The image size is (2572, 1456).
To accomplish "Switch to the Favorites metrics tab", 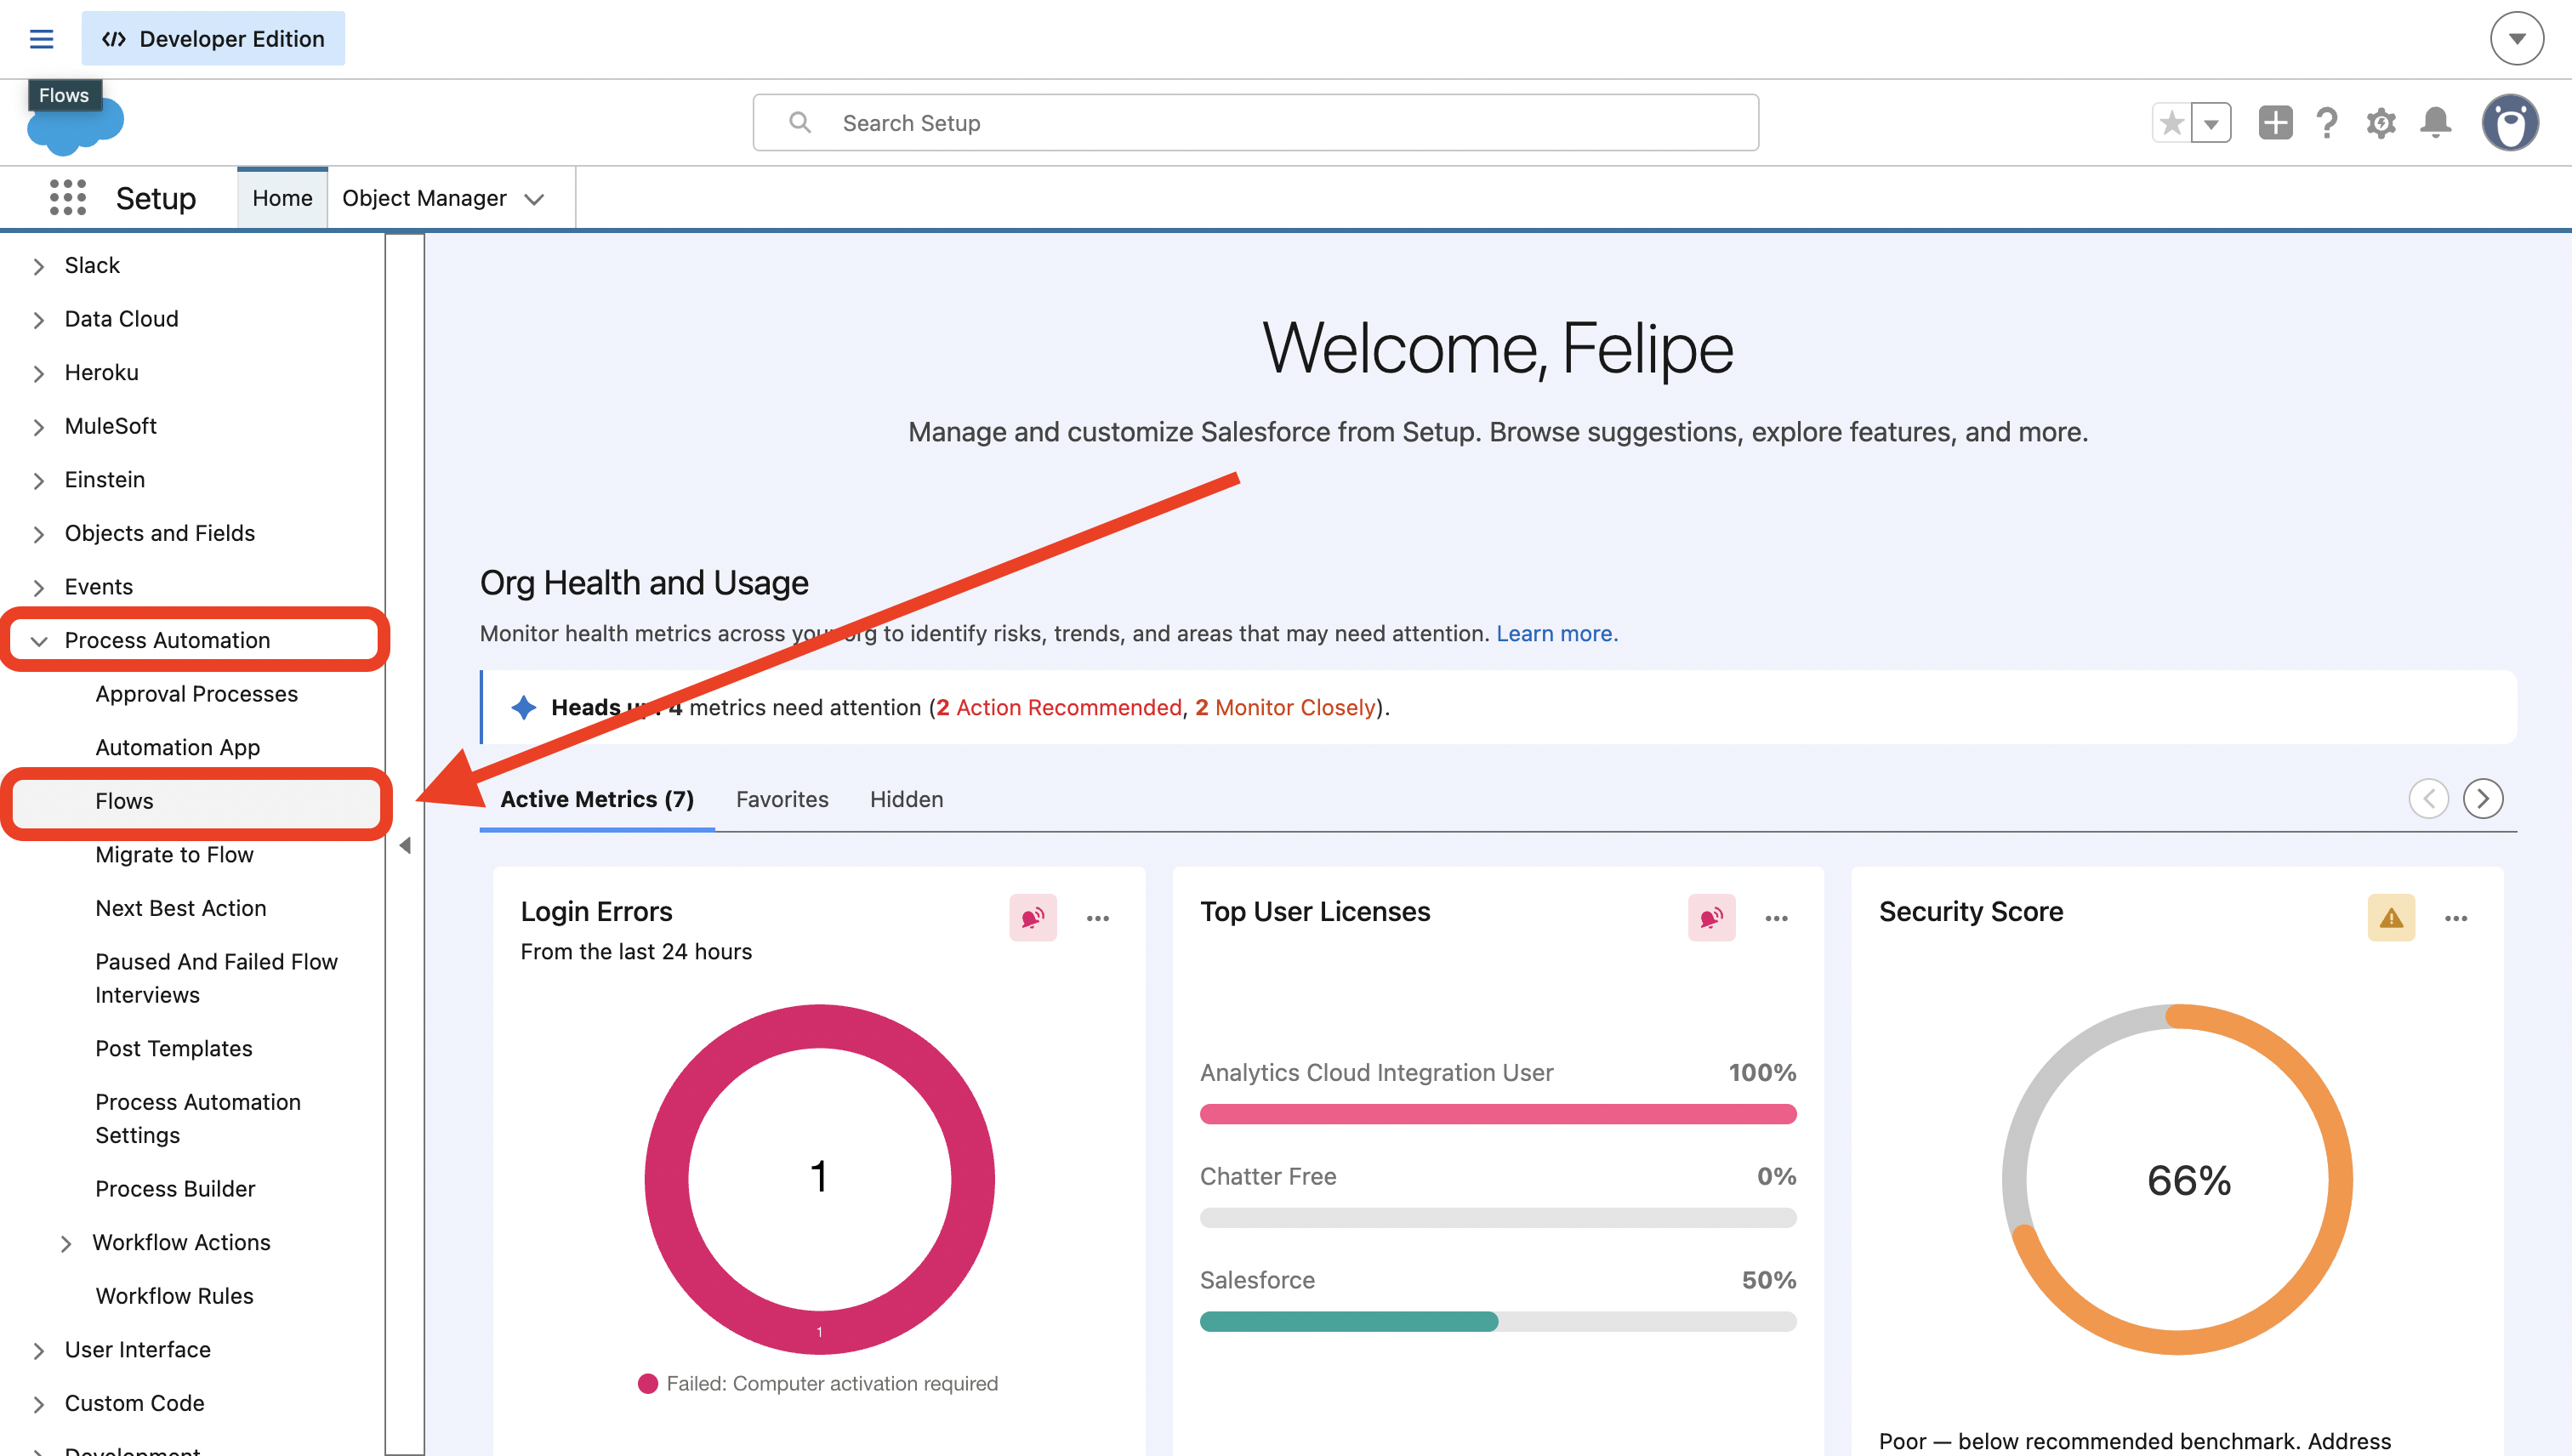I will (x=782, y=799).
